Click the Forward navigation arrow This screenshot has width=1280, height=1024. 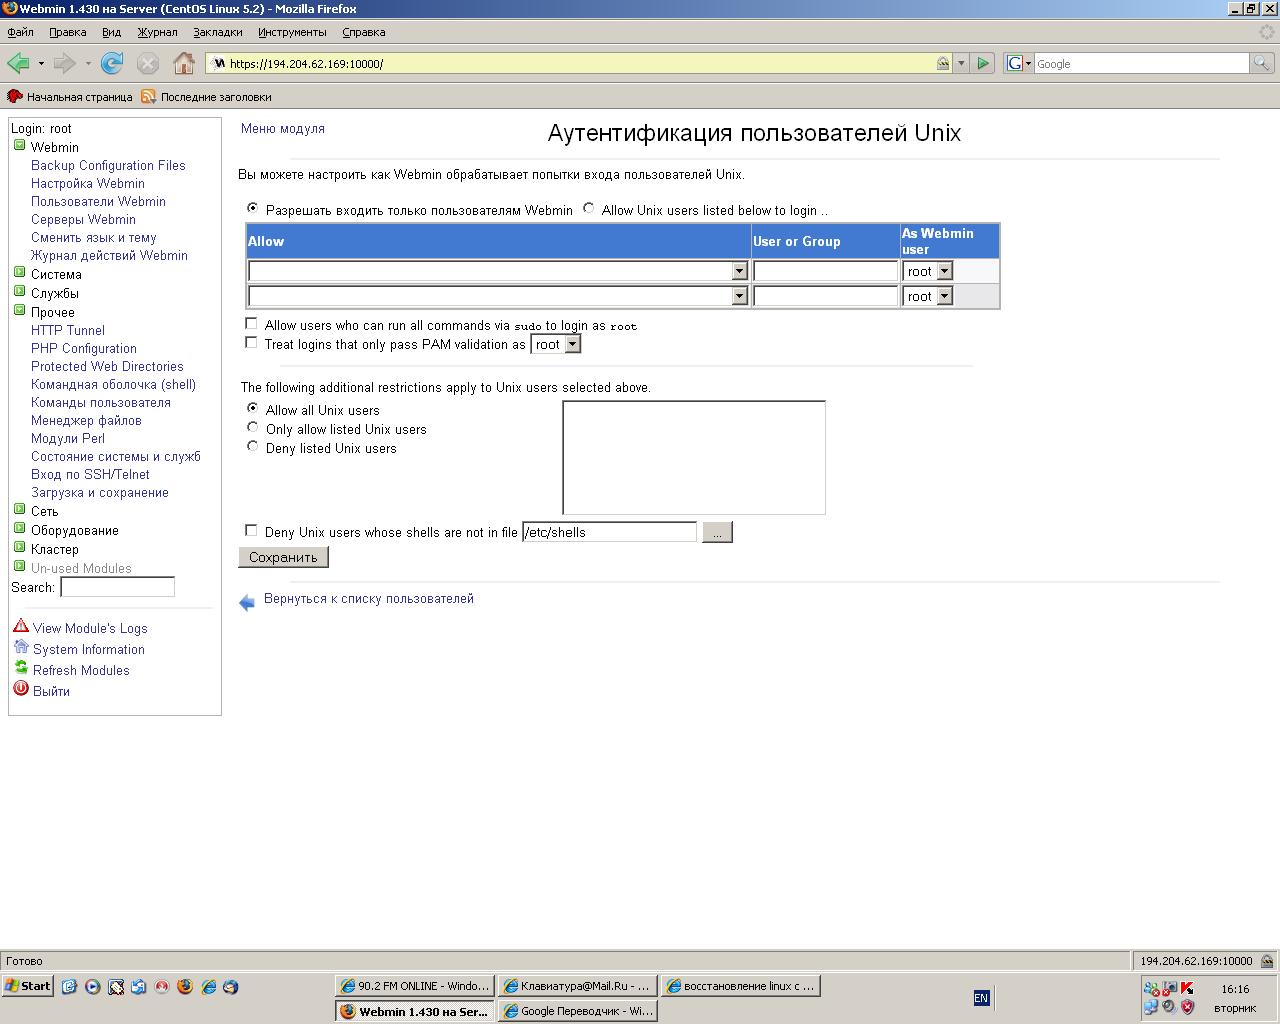click(x=64, y=63)
